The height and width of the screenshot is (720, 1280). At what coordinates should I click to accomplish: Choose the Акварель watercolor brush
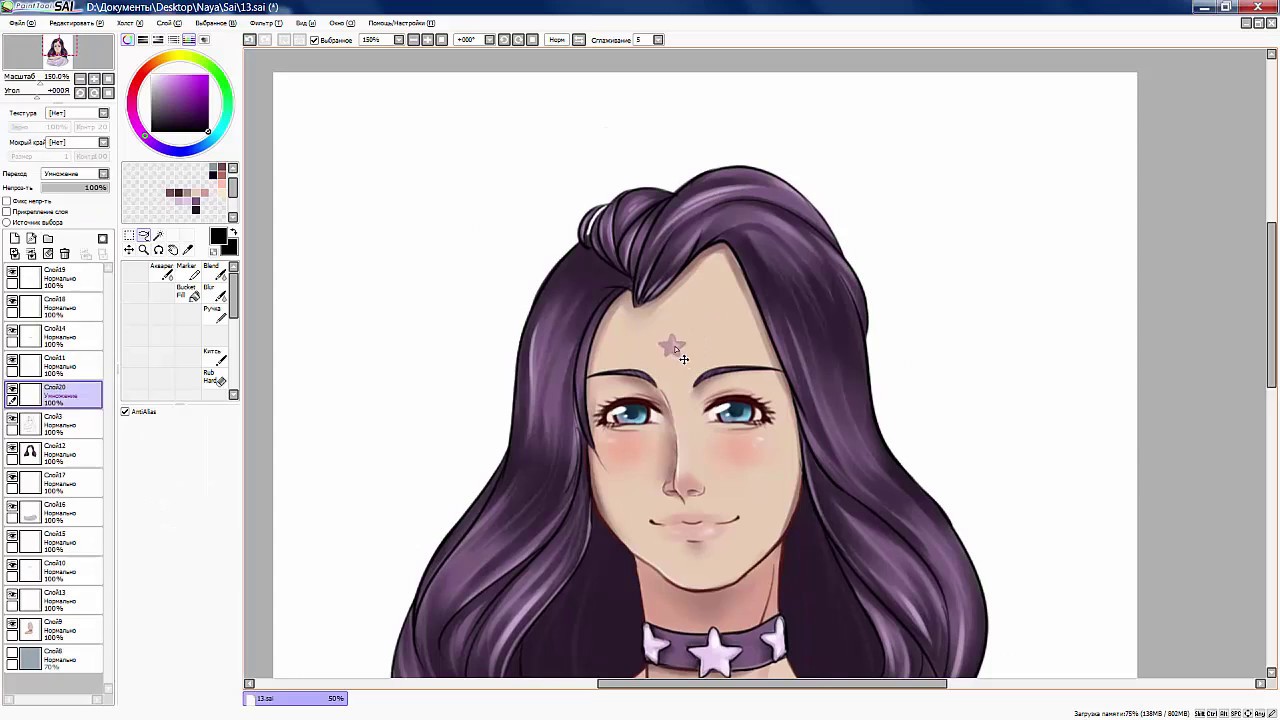[x=161, y=272]
